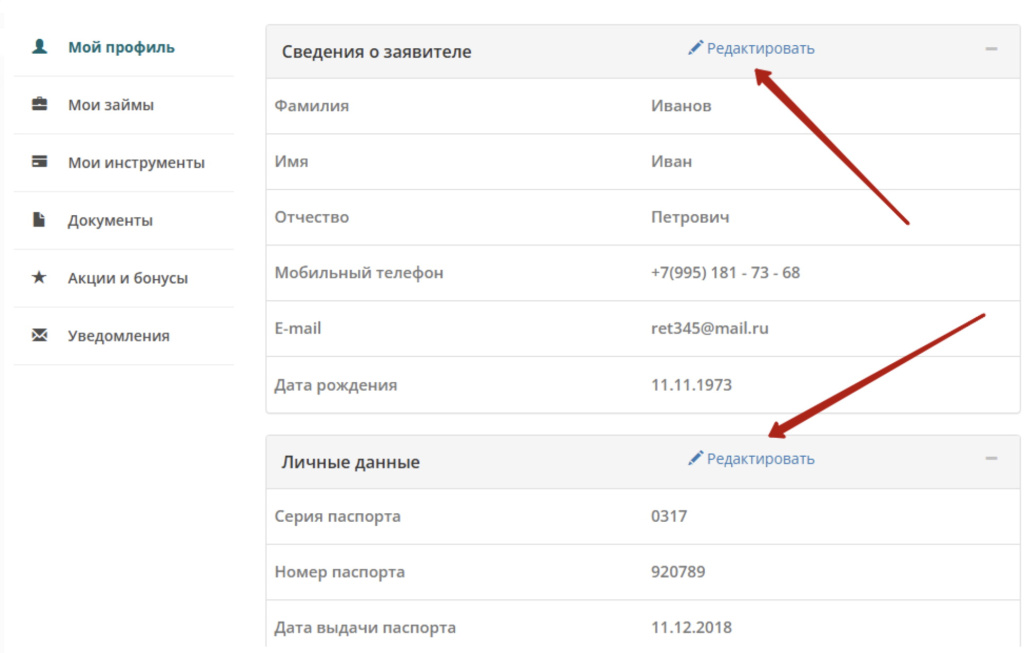The image size is (1024, 653).
Task: Click the mobile phone number value
Action: coord(725,273)
